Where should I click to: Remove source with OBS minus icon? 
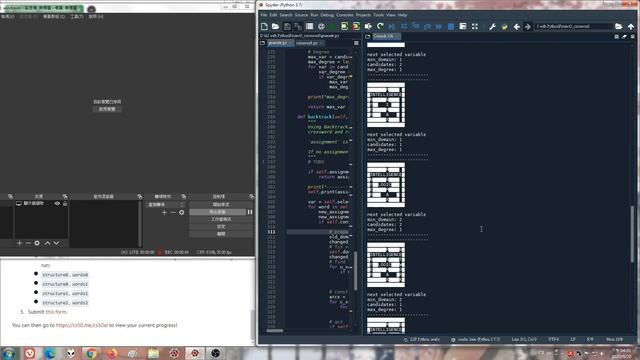tap(28, 243)
